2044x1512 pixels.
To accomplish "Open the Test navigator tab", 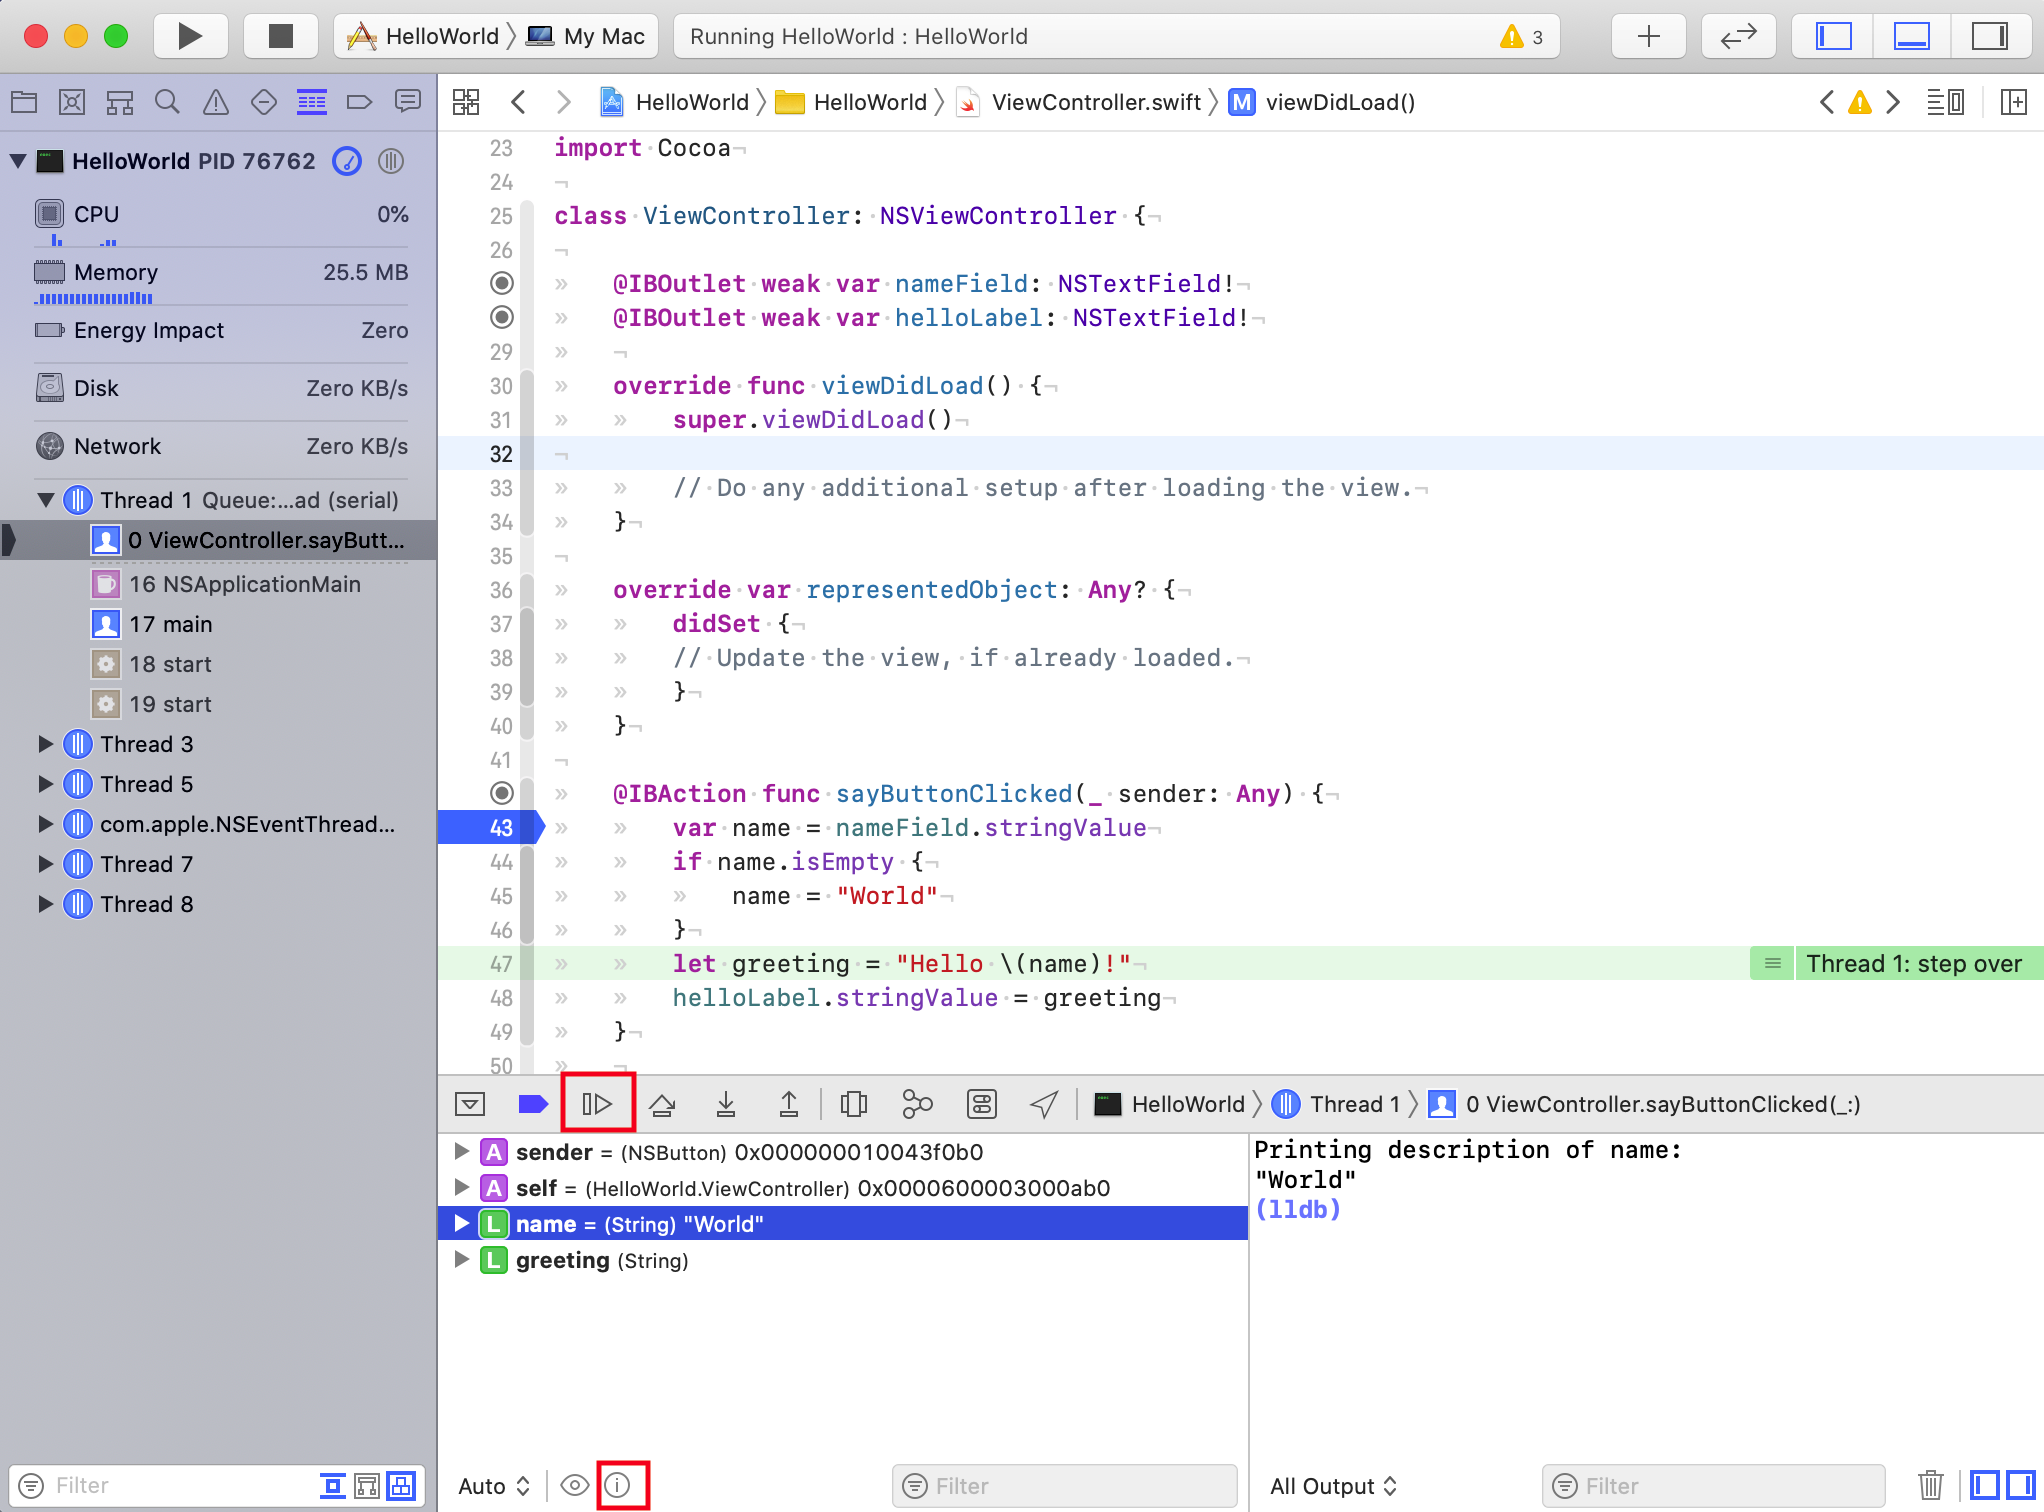I will [x=264, y=102].
